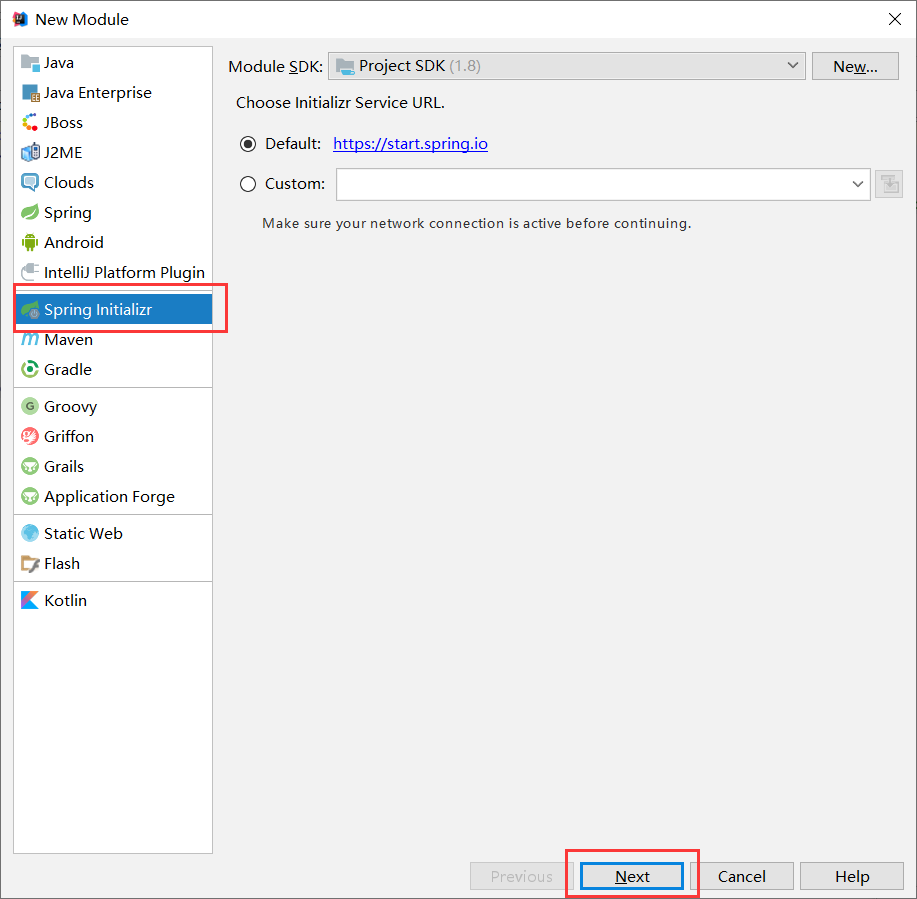Image resolution: width=917 pixels, height=899 pixels.
Task: Click the Clouds icon
Action: coord(30,182)
